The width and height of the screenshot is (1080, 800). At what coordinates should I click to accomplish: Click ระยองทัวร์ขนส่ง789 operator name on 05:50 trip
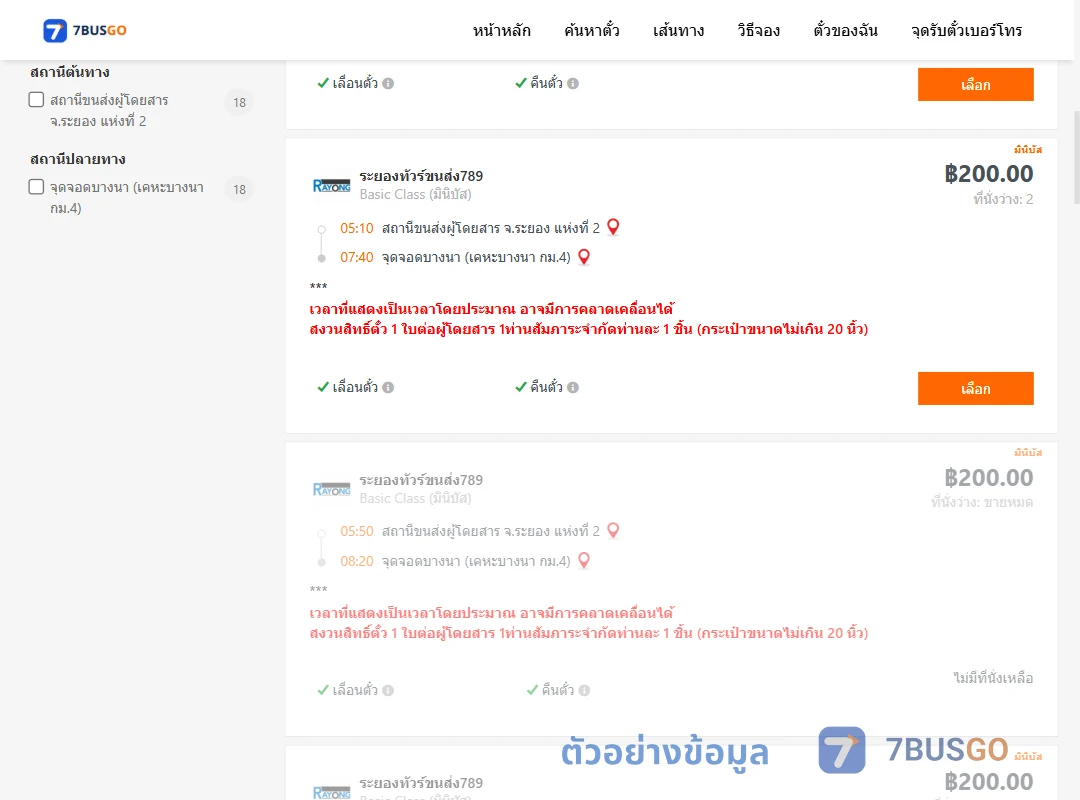point(421,480)
